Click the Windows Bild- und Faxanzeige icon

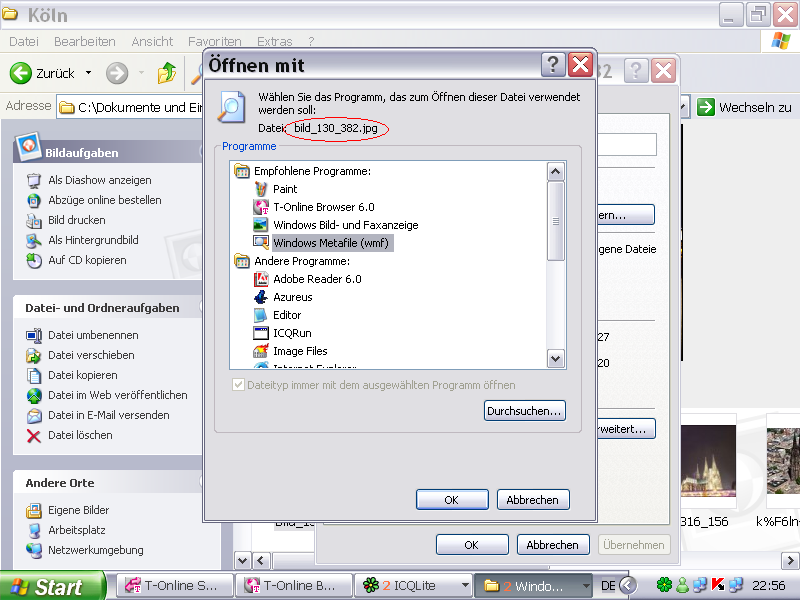[261, 225]
